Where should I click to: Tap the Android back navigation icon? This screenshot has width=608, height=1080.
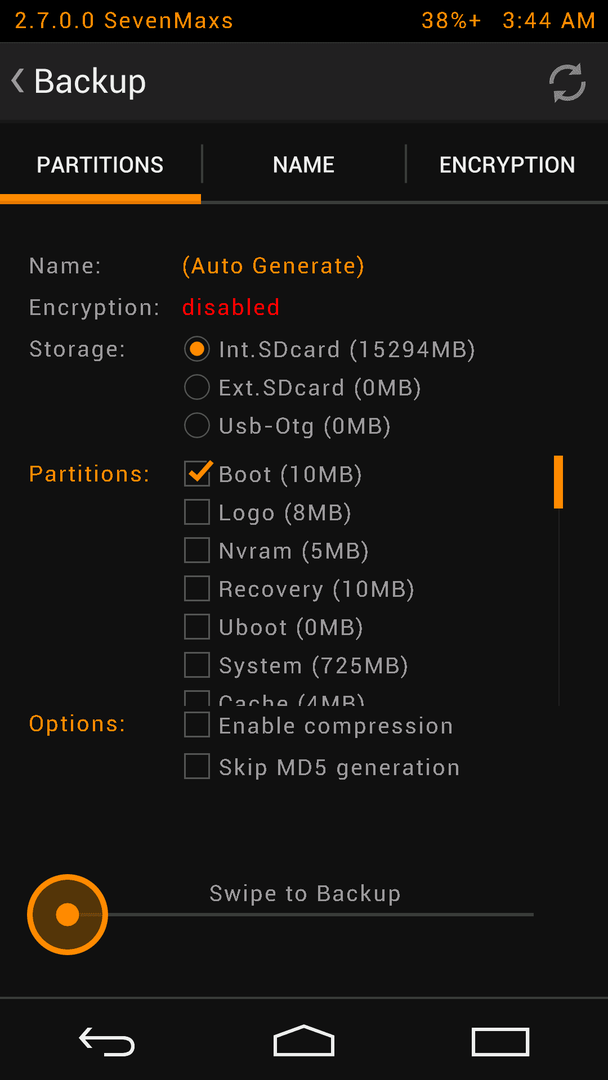click(x=107, y=1041)
